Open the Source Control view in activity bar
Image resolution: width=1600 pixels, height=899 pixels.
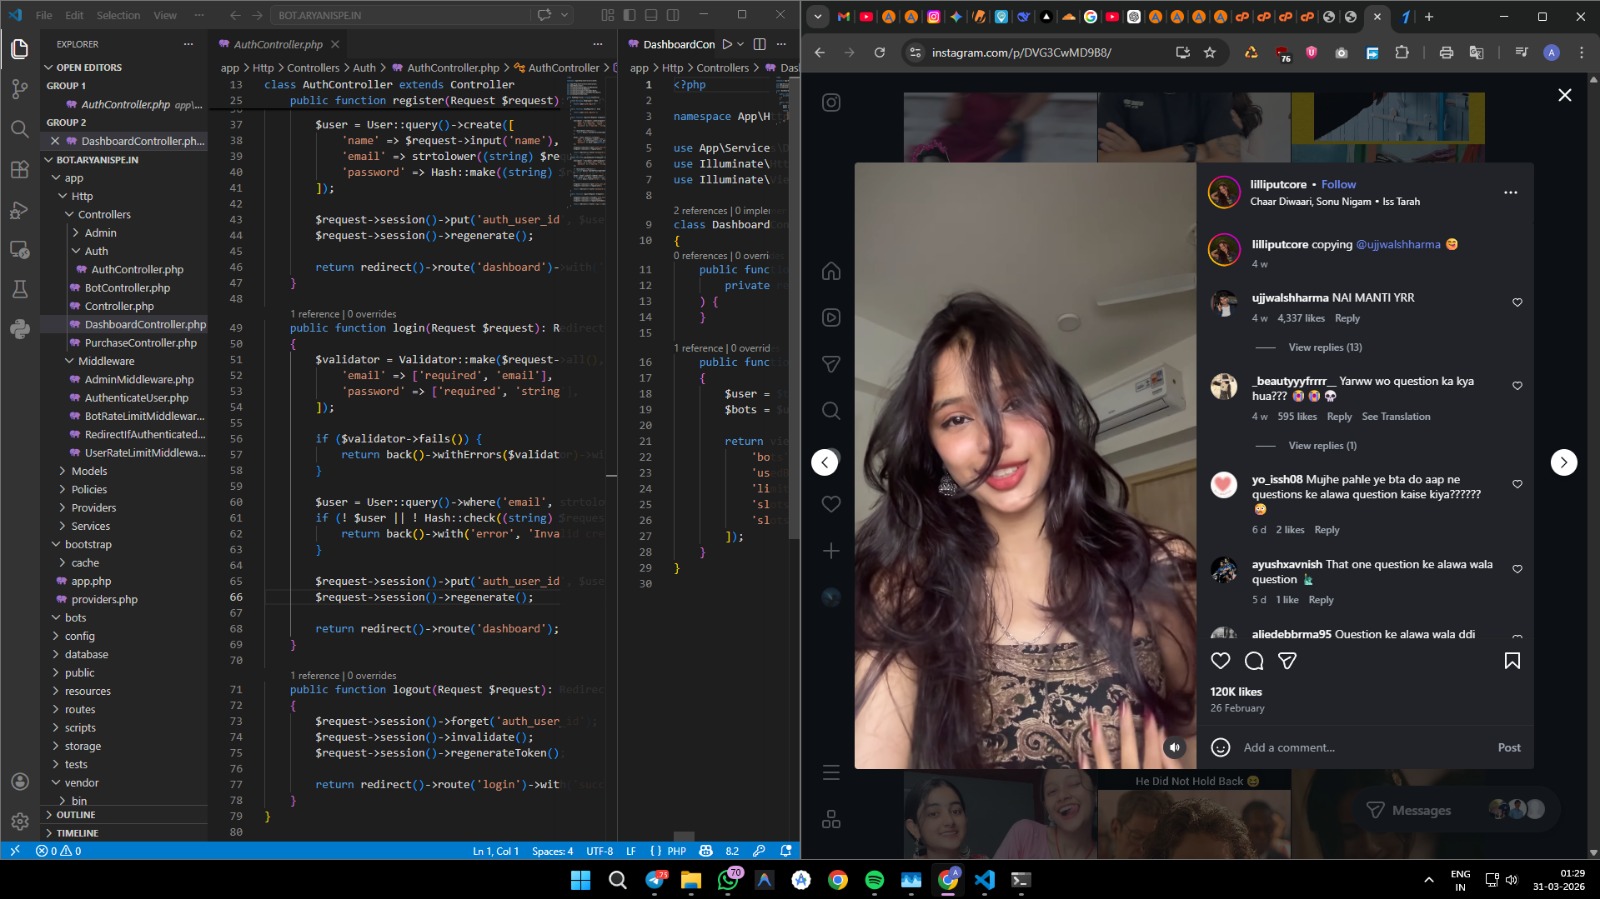(19, 89)
